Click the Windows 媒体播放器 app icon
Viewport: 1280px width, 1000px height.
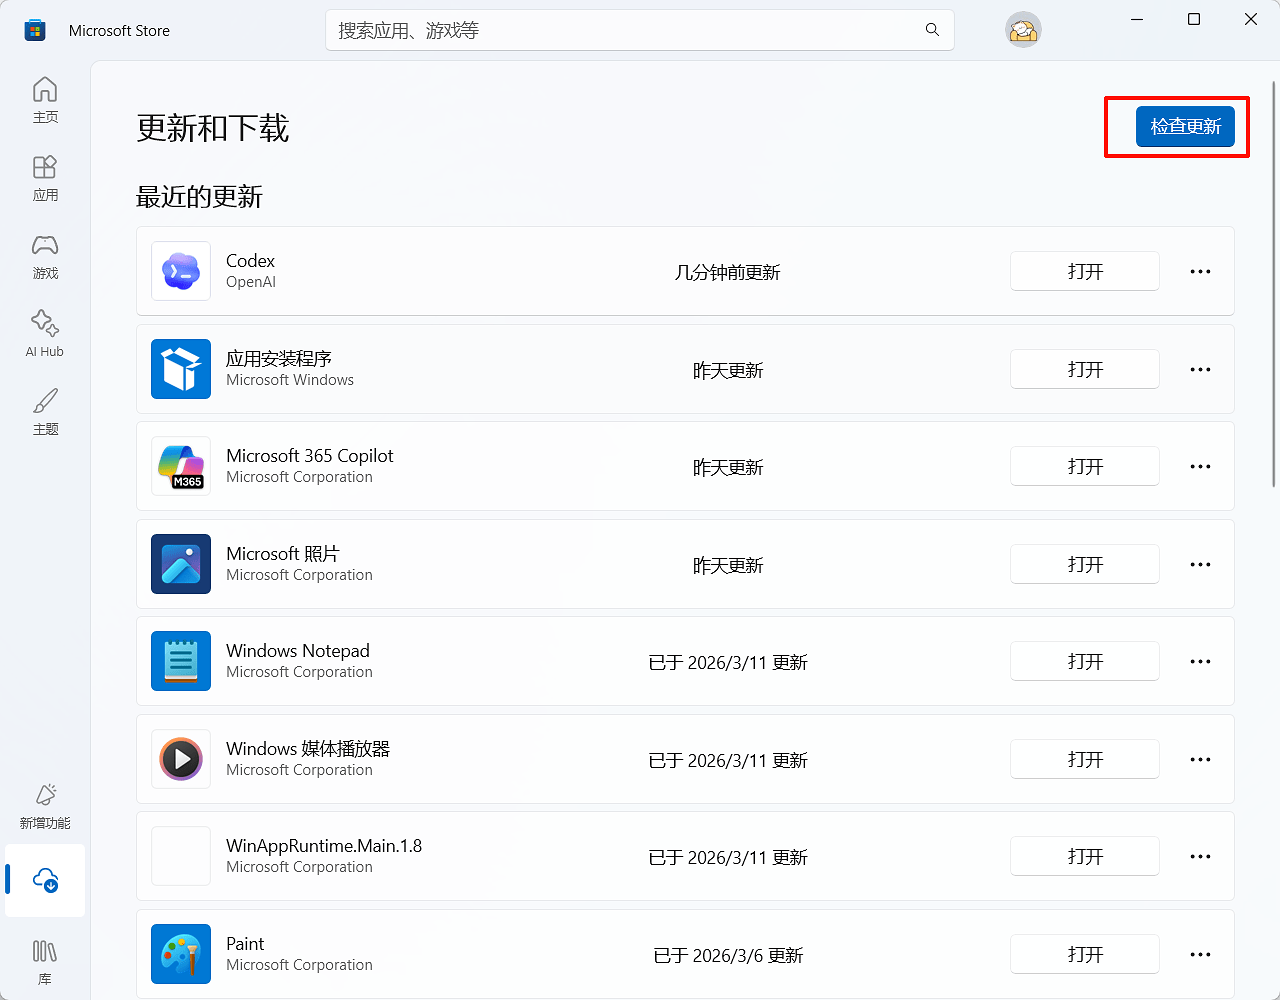coord(181,759)
